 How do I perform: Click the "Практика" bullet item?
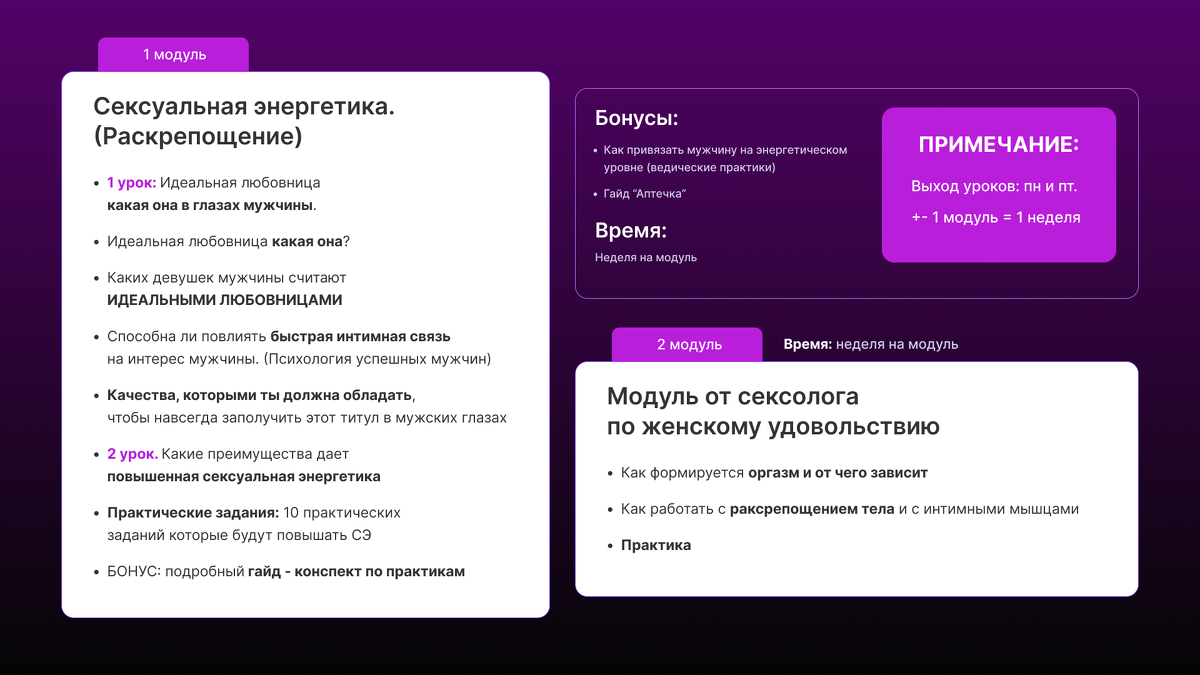coord(655,546)
